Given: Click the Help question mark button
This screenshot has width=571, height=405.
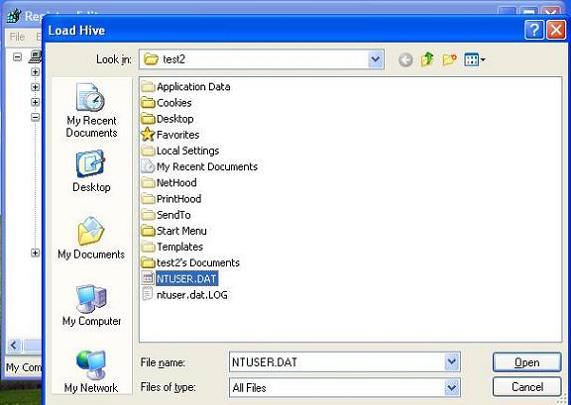Looking at the screenshot, I should (x=534, y=30).
